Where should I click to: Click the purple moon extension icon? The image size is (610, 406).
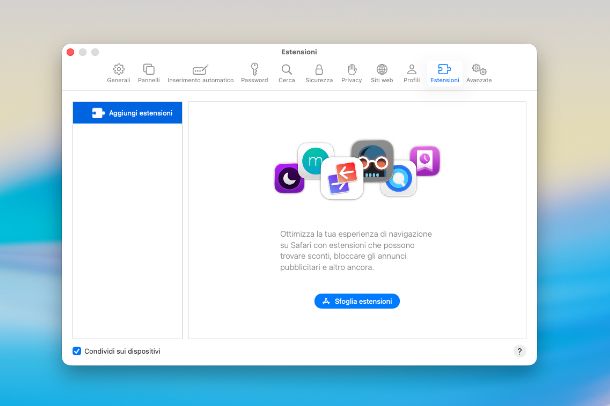point(288,179)
